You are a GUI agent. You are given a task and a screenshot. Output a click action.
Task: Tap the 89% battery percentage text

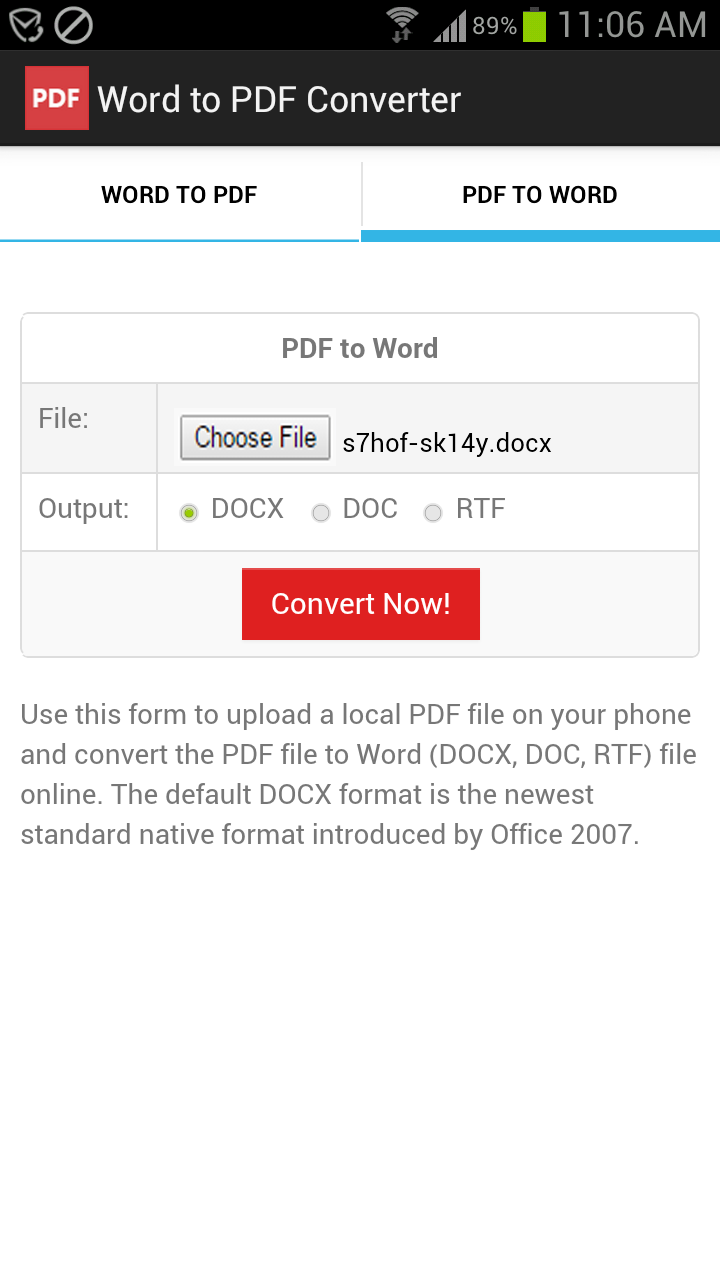pyautogui.click(x=494, y=26)
